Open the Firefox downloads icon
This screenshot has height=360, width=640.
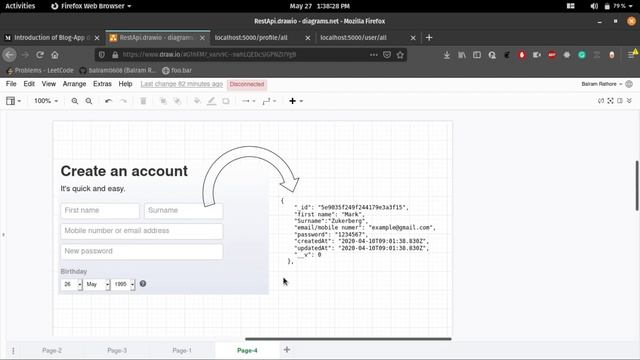[x=447, y=55]
